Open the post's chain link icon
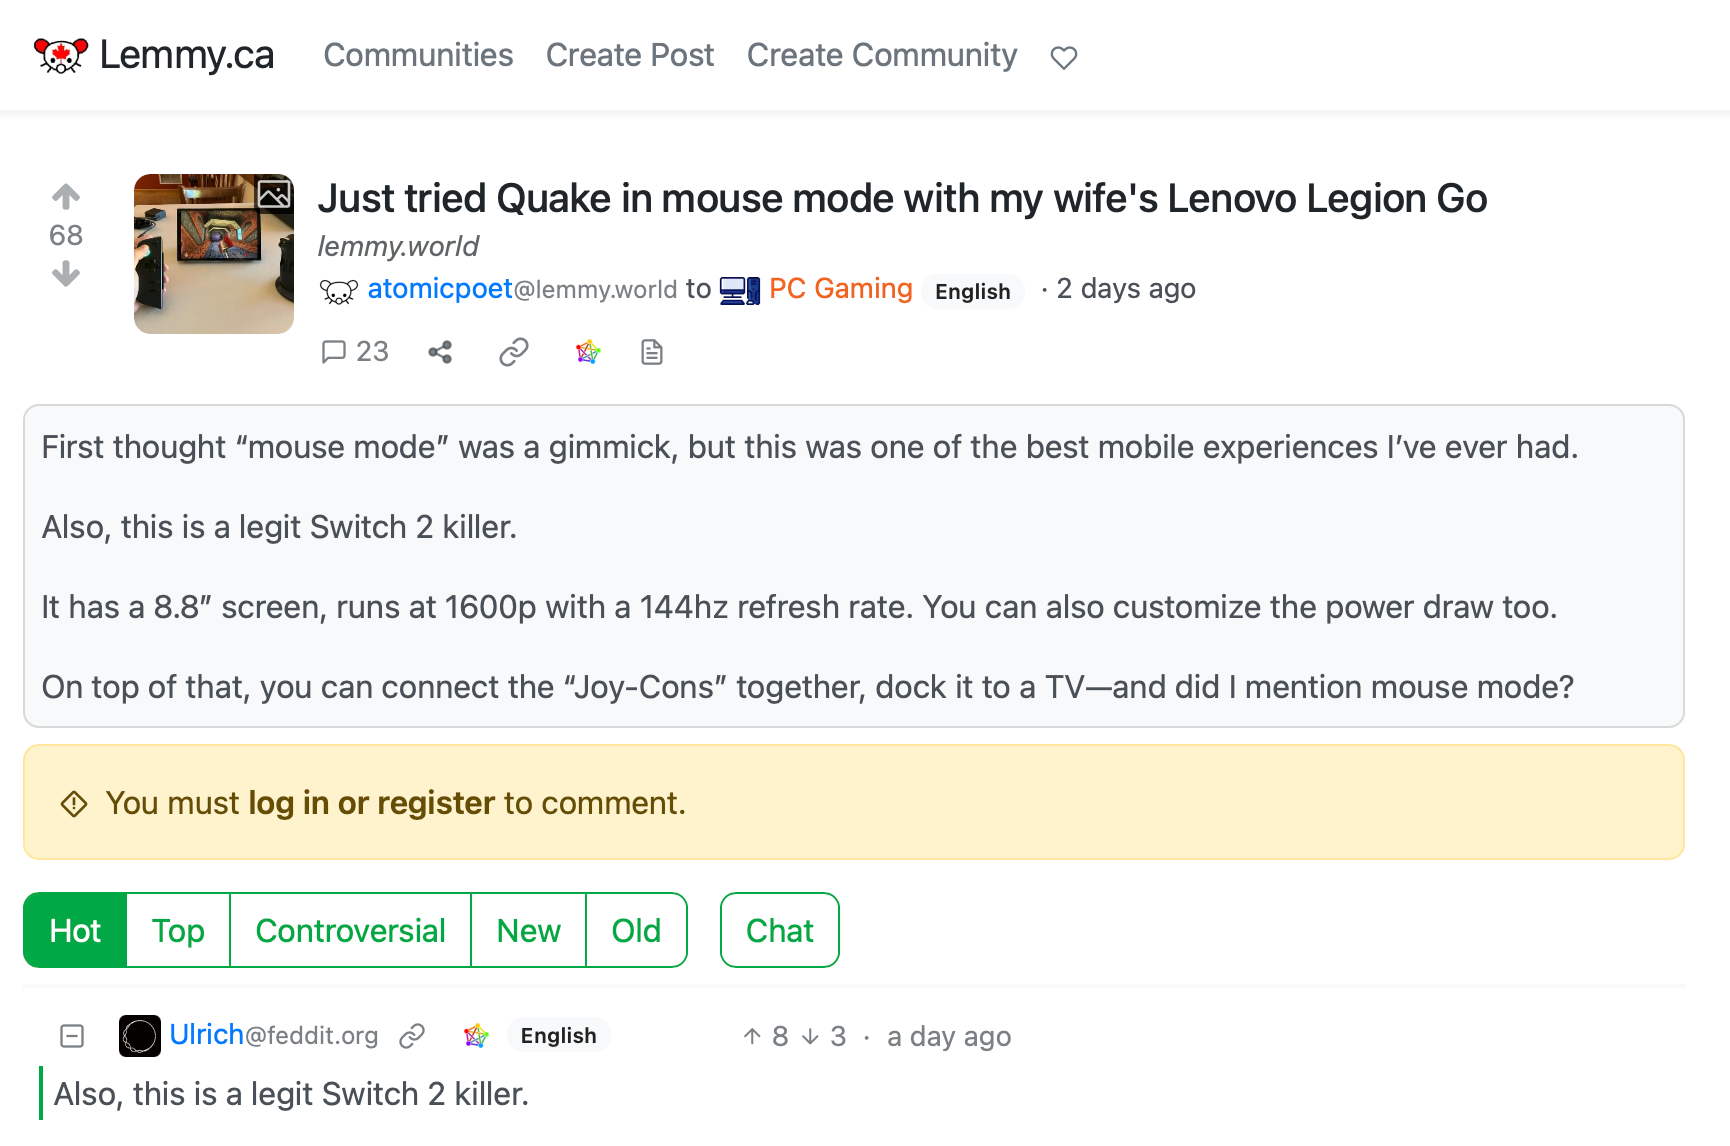The height and width of the screenshot is (1146, 1730). pyautogui.click(x=514, y=352)
